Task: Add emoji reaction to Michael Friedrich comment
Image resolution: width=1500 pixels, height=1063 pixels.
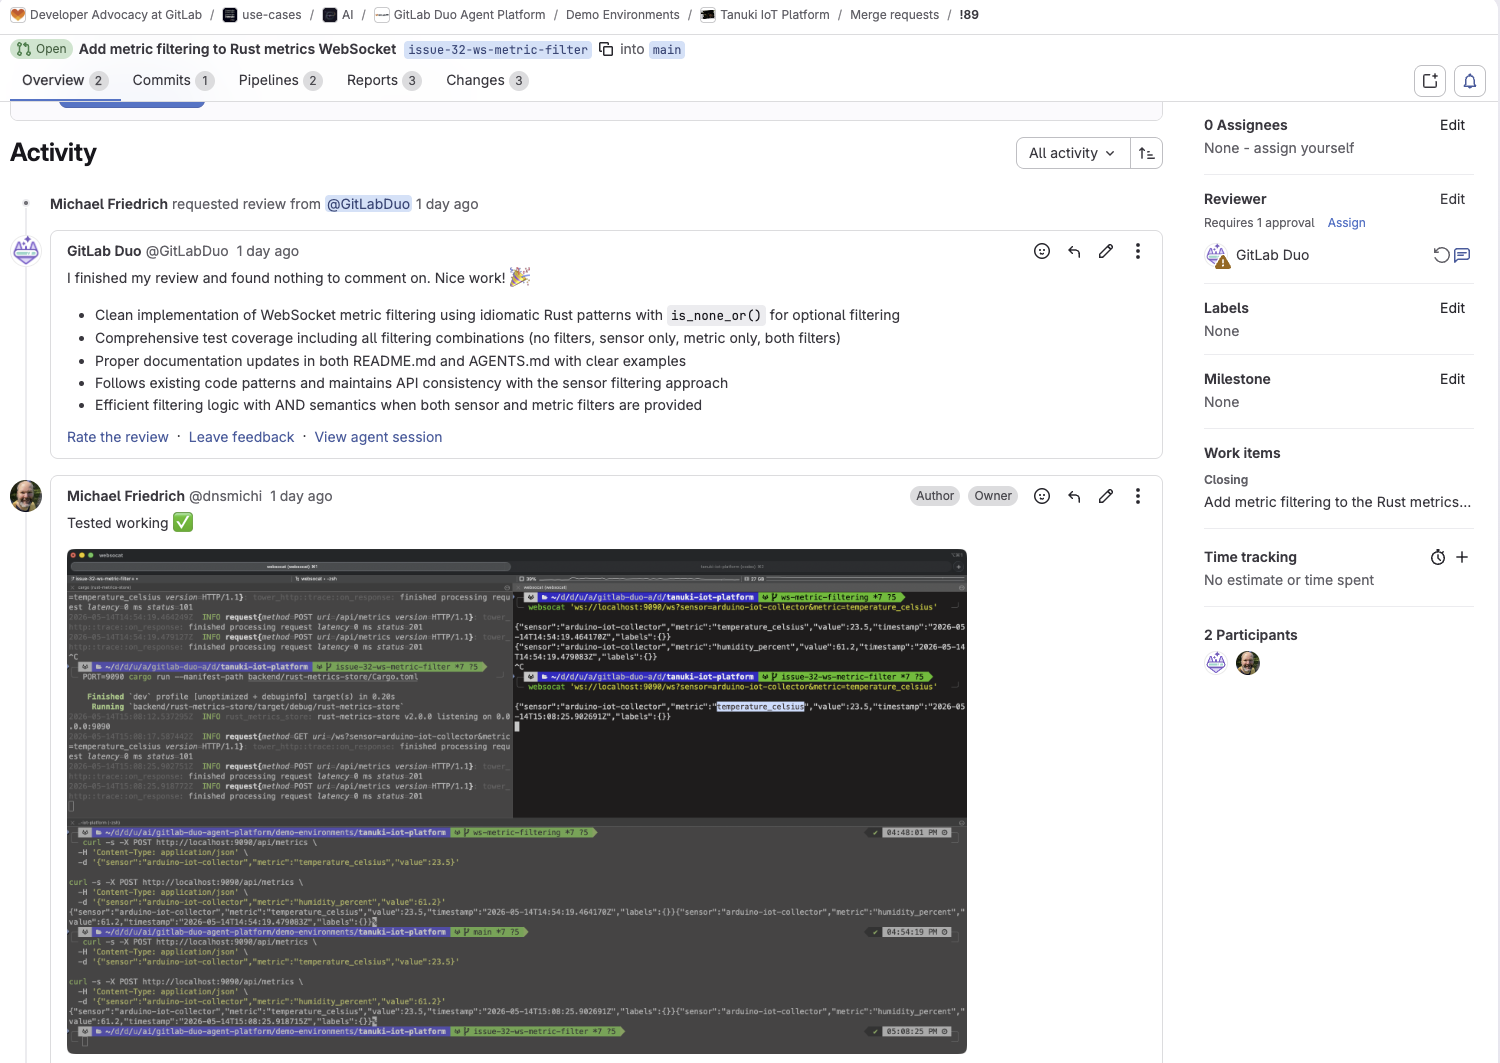Action: (x=1042, y=496)
